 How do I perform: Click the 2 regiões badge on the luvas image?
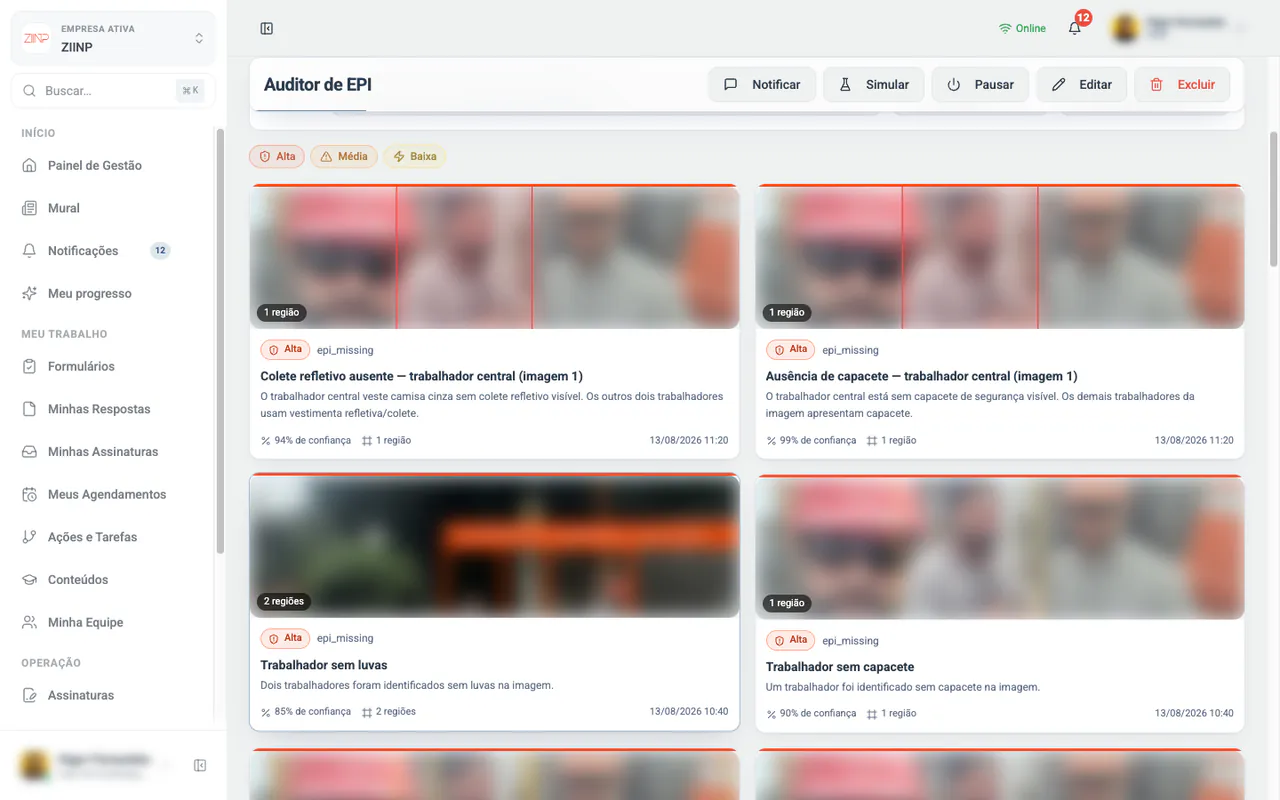283,602
